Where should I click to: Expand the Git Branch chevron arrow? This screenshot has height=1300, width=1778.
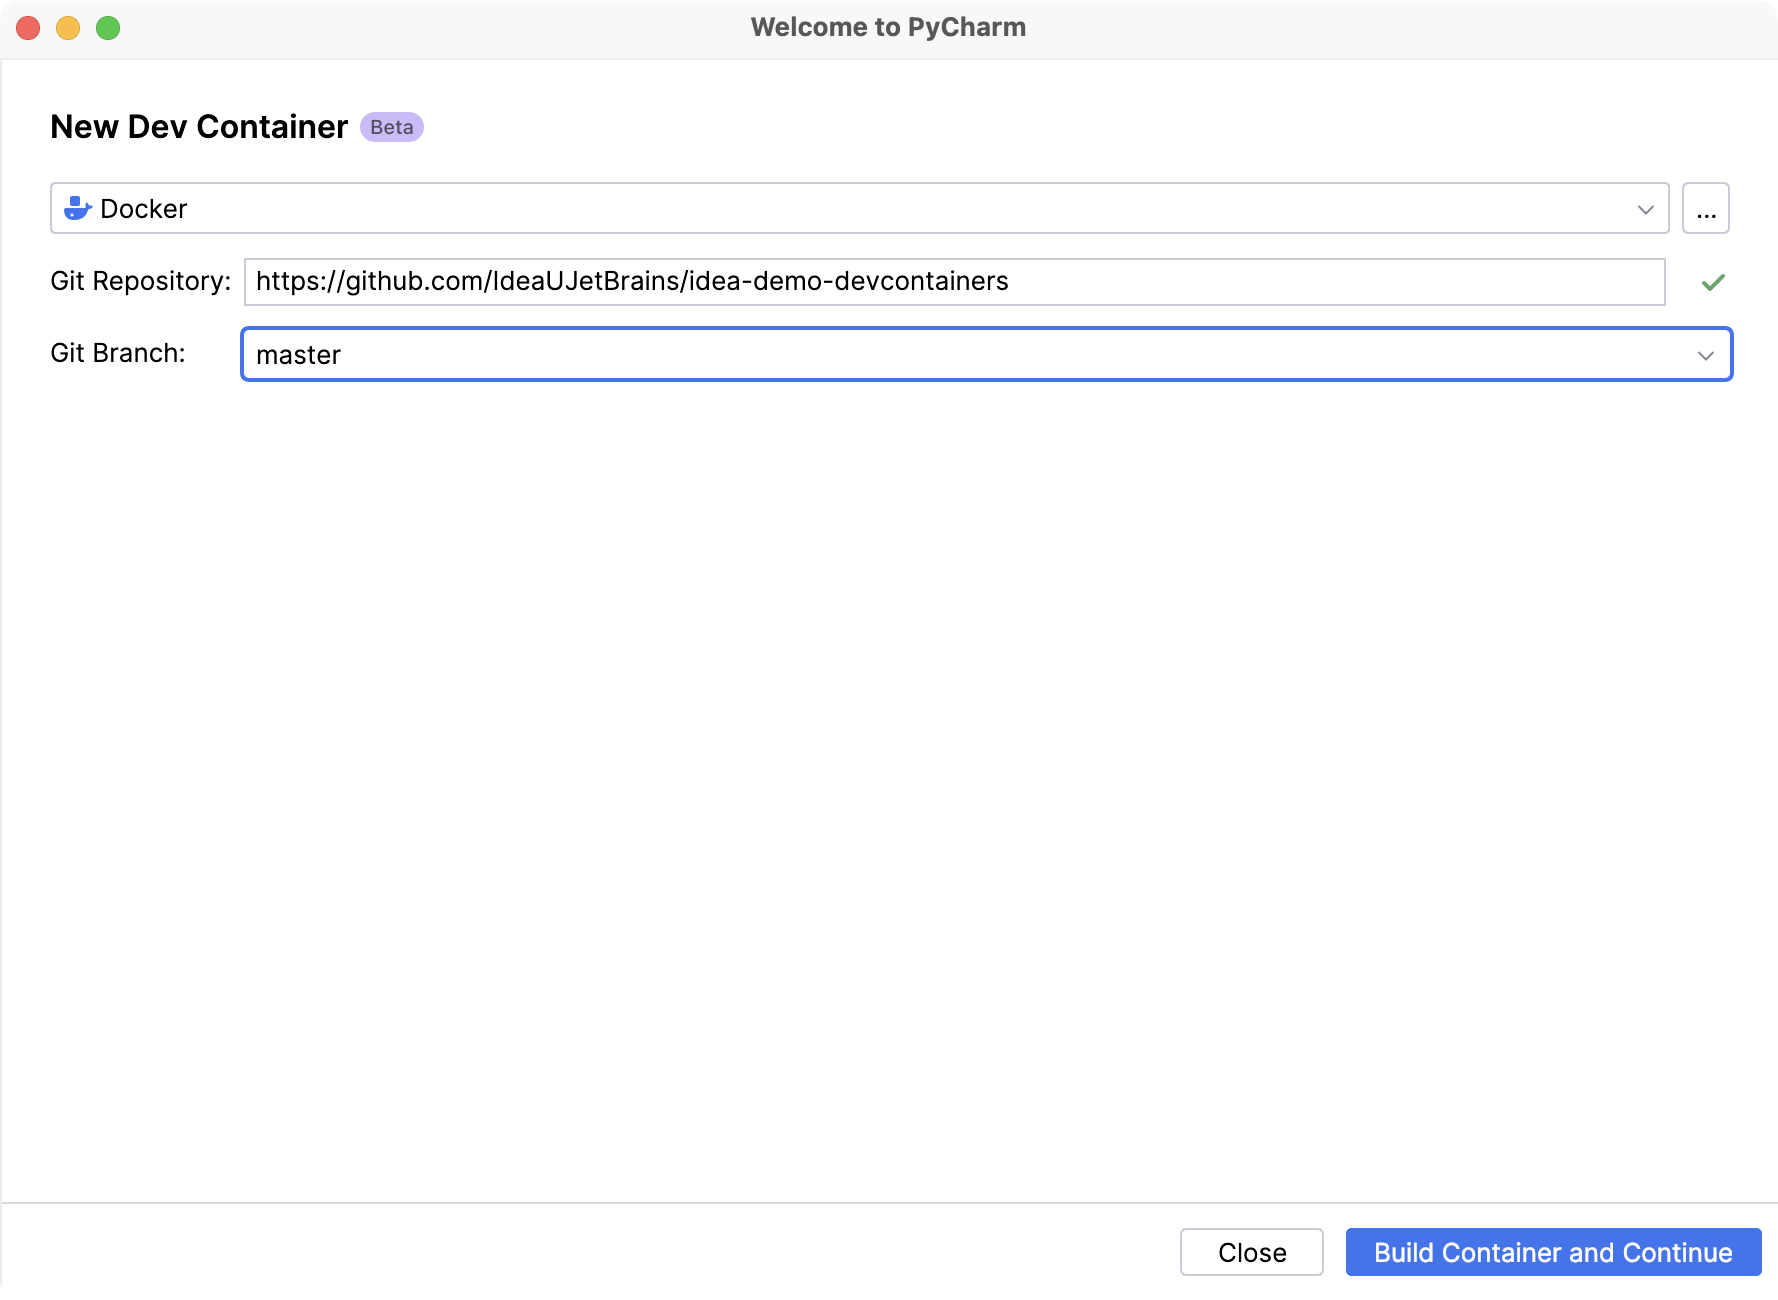click(x=1705, y=355)
